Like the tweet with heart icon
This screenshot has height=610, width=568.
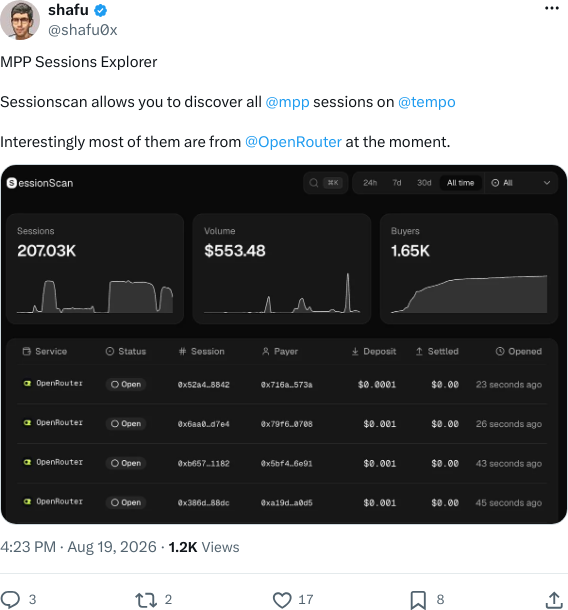pos(282,599)
